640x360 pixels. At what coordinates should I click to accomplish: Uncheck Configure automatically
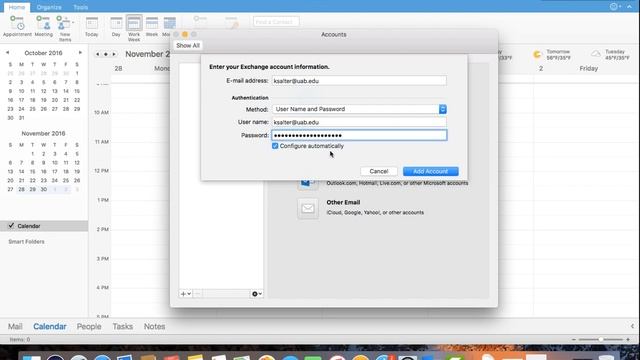pyautogui.click(x=275, y=146)
